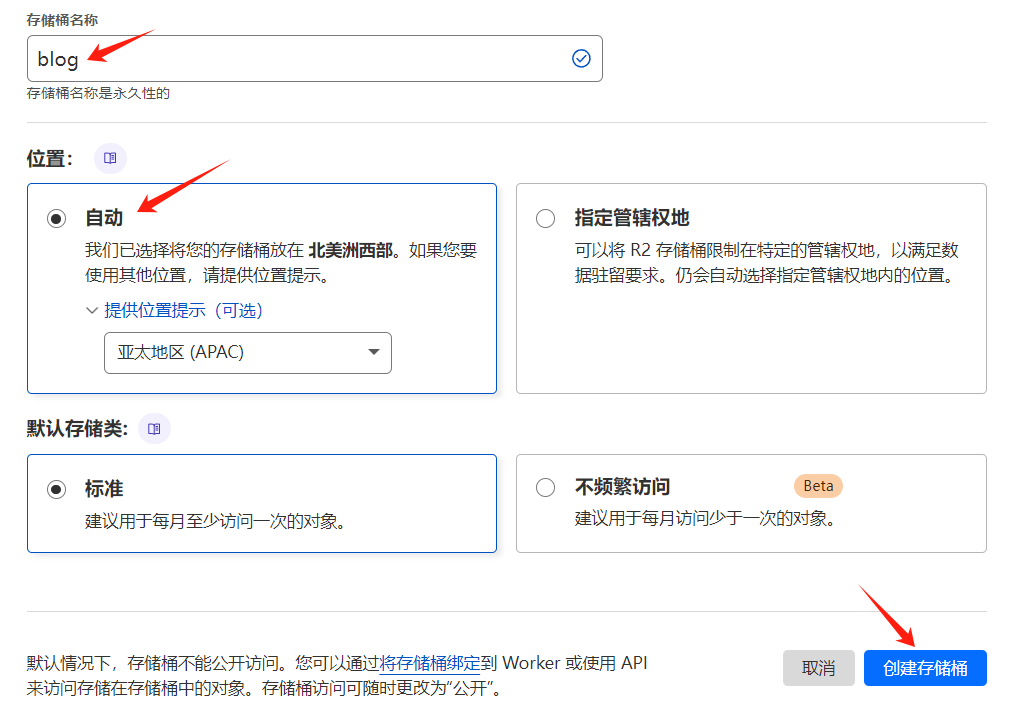1023x720 pixels.
Task: Open the docs icon beside 位置
Action: (110, 158)
